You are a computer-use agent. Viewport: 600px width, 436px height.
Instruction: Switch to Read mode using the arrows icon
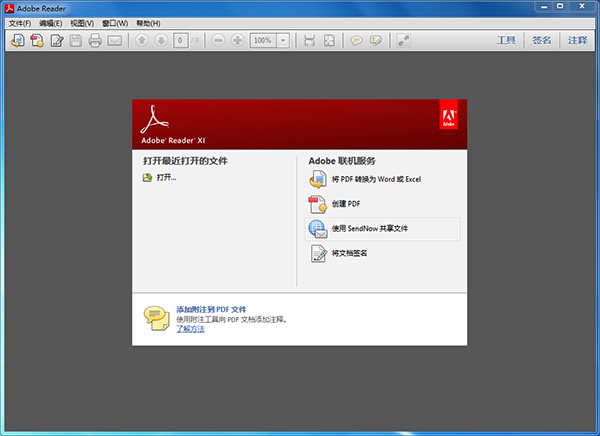403,41
